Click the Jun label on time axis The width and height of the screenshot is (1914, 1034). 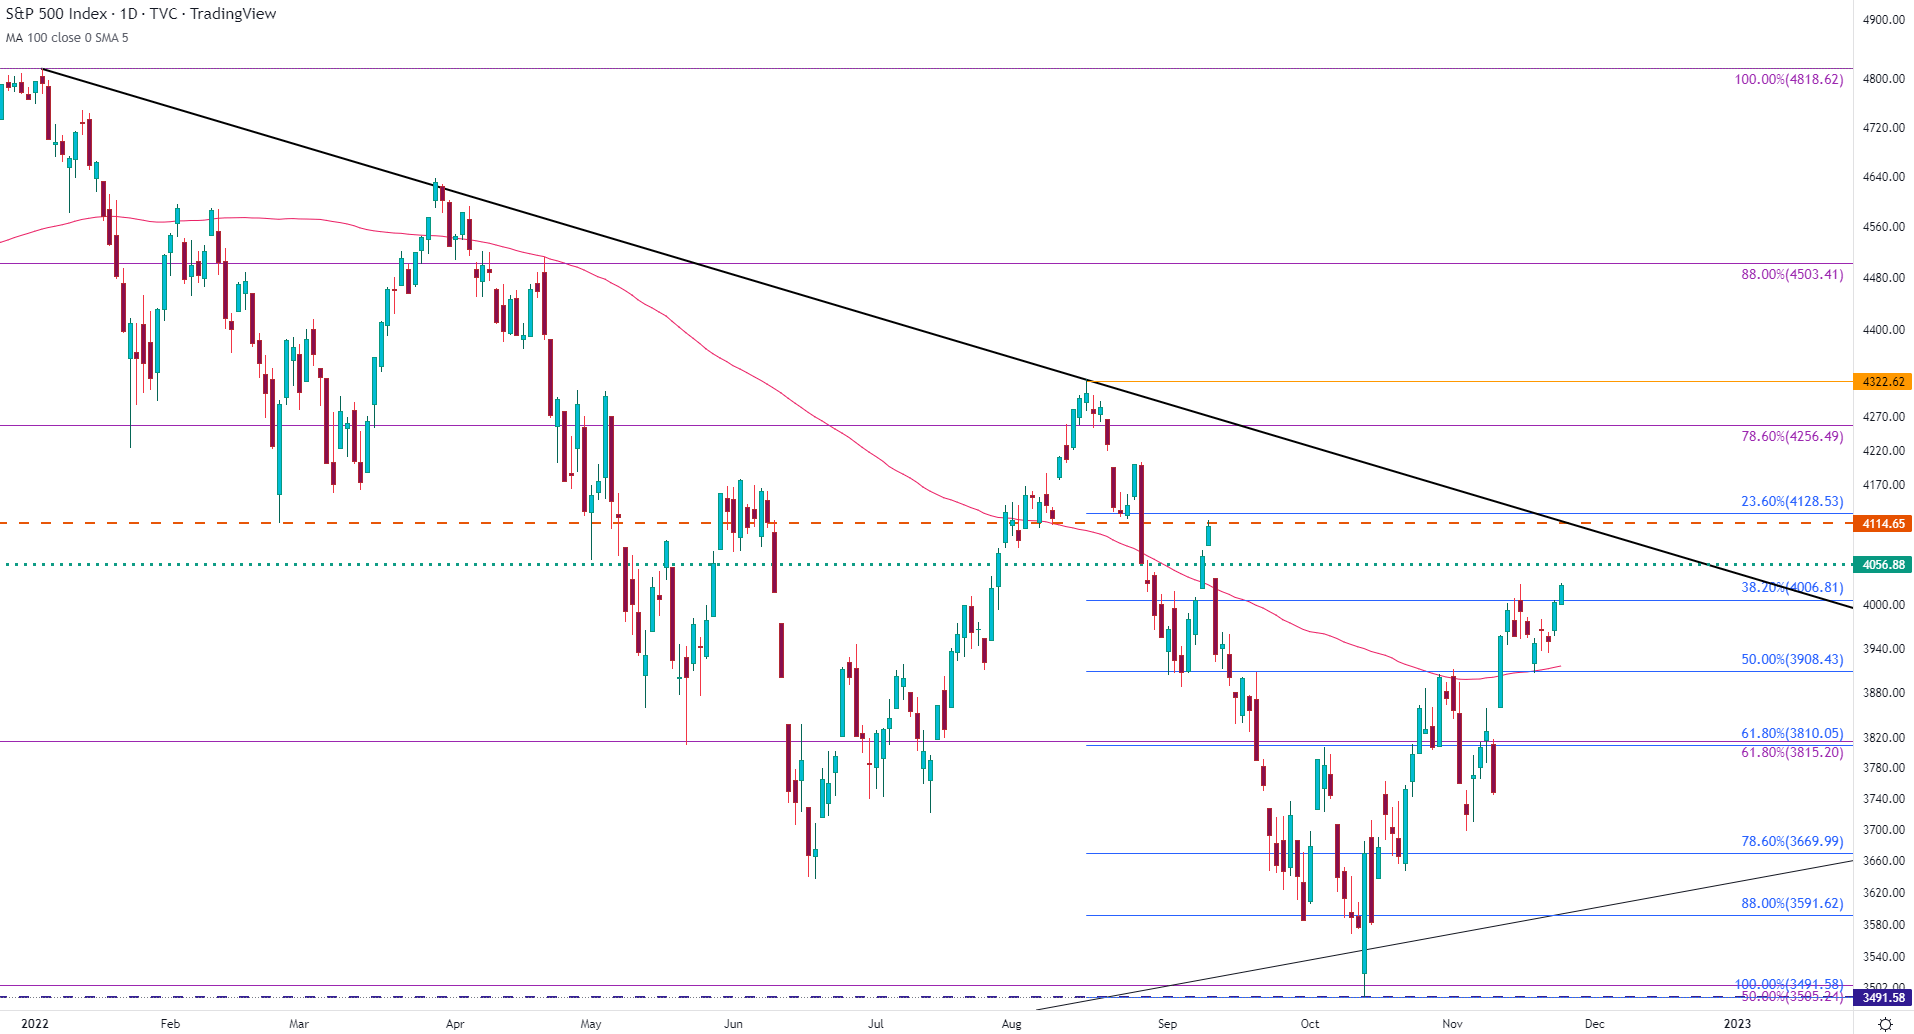[x=734, y=1024]
